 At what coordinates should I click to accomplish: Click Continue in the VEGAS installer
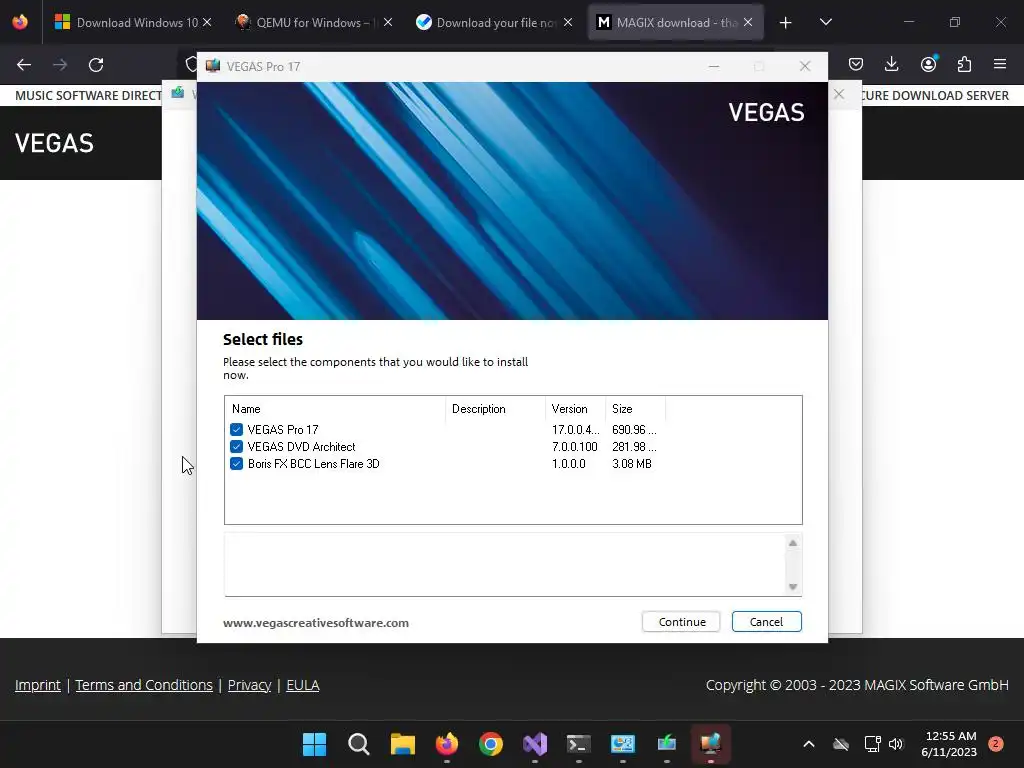click(681, 622)
